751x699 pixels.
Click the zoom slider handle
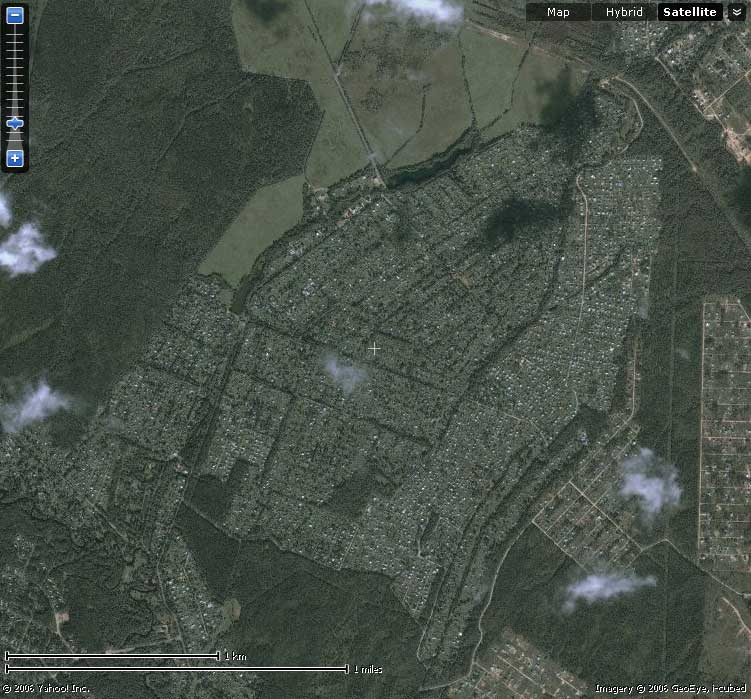pyautogui.click(x=15, y=123)
